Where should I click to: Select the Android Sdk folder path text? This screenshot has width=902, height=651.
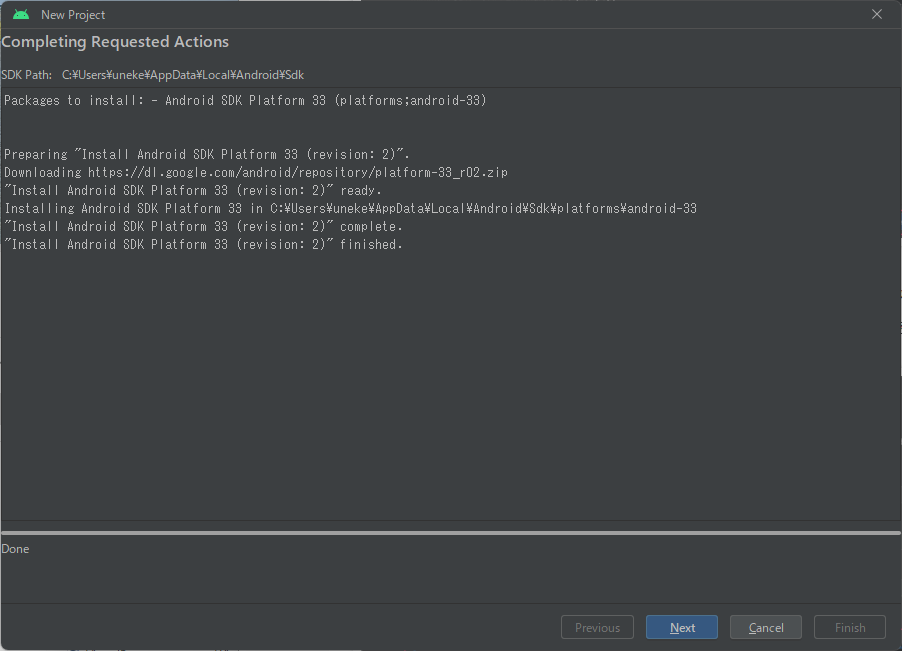183,75
